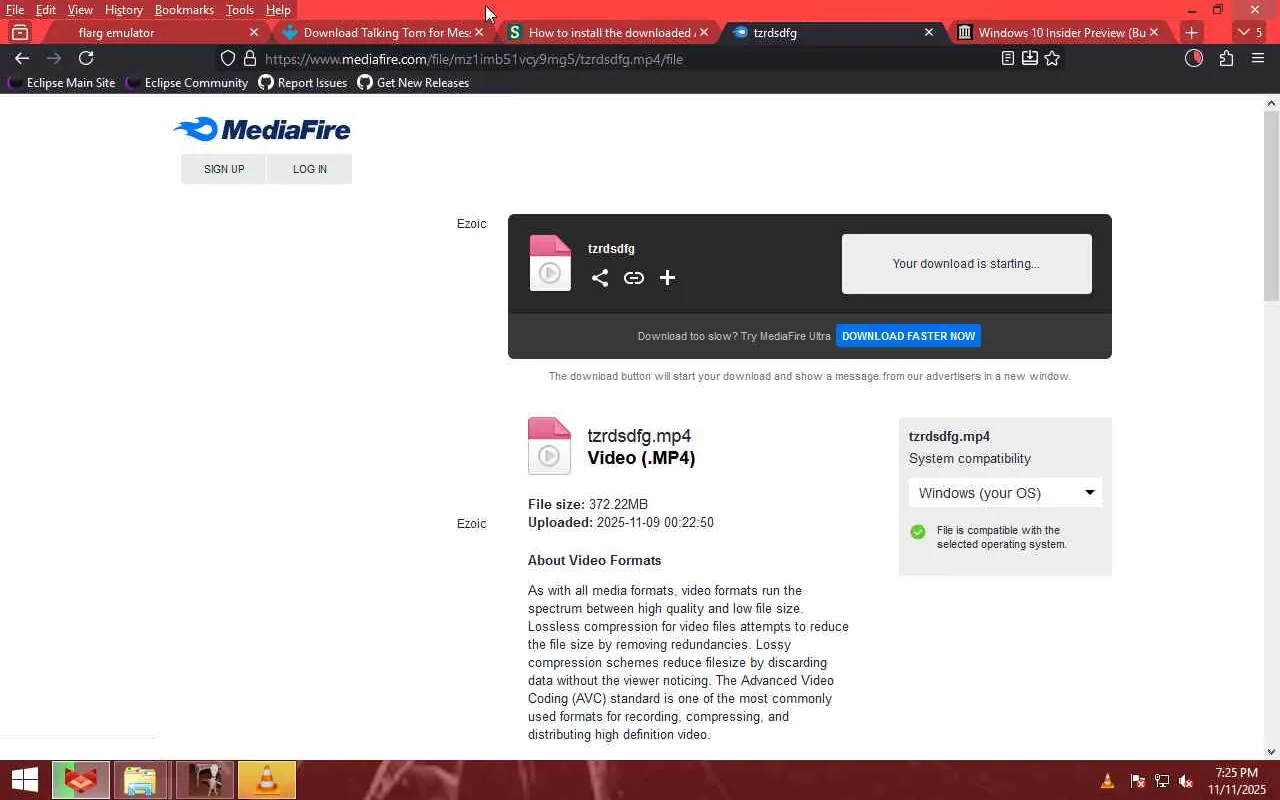Image resolution: width=1280 pixels, height=800 pixels.
Task: Click the taskbar clock showing 7:25 PM
Action: click(x=1236, y=781)
